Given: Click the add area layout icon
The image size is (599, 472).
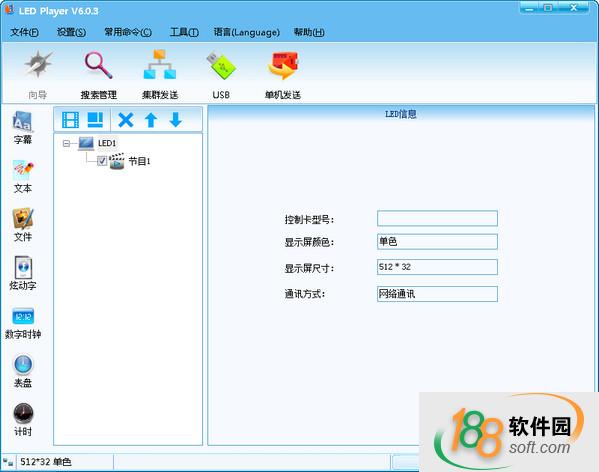Looking at the screenshot, I should point(95,120).
